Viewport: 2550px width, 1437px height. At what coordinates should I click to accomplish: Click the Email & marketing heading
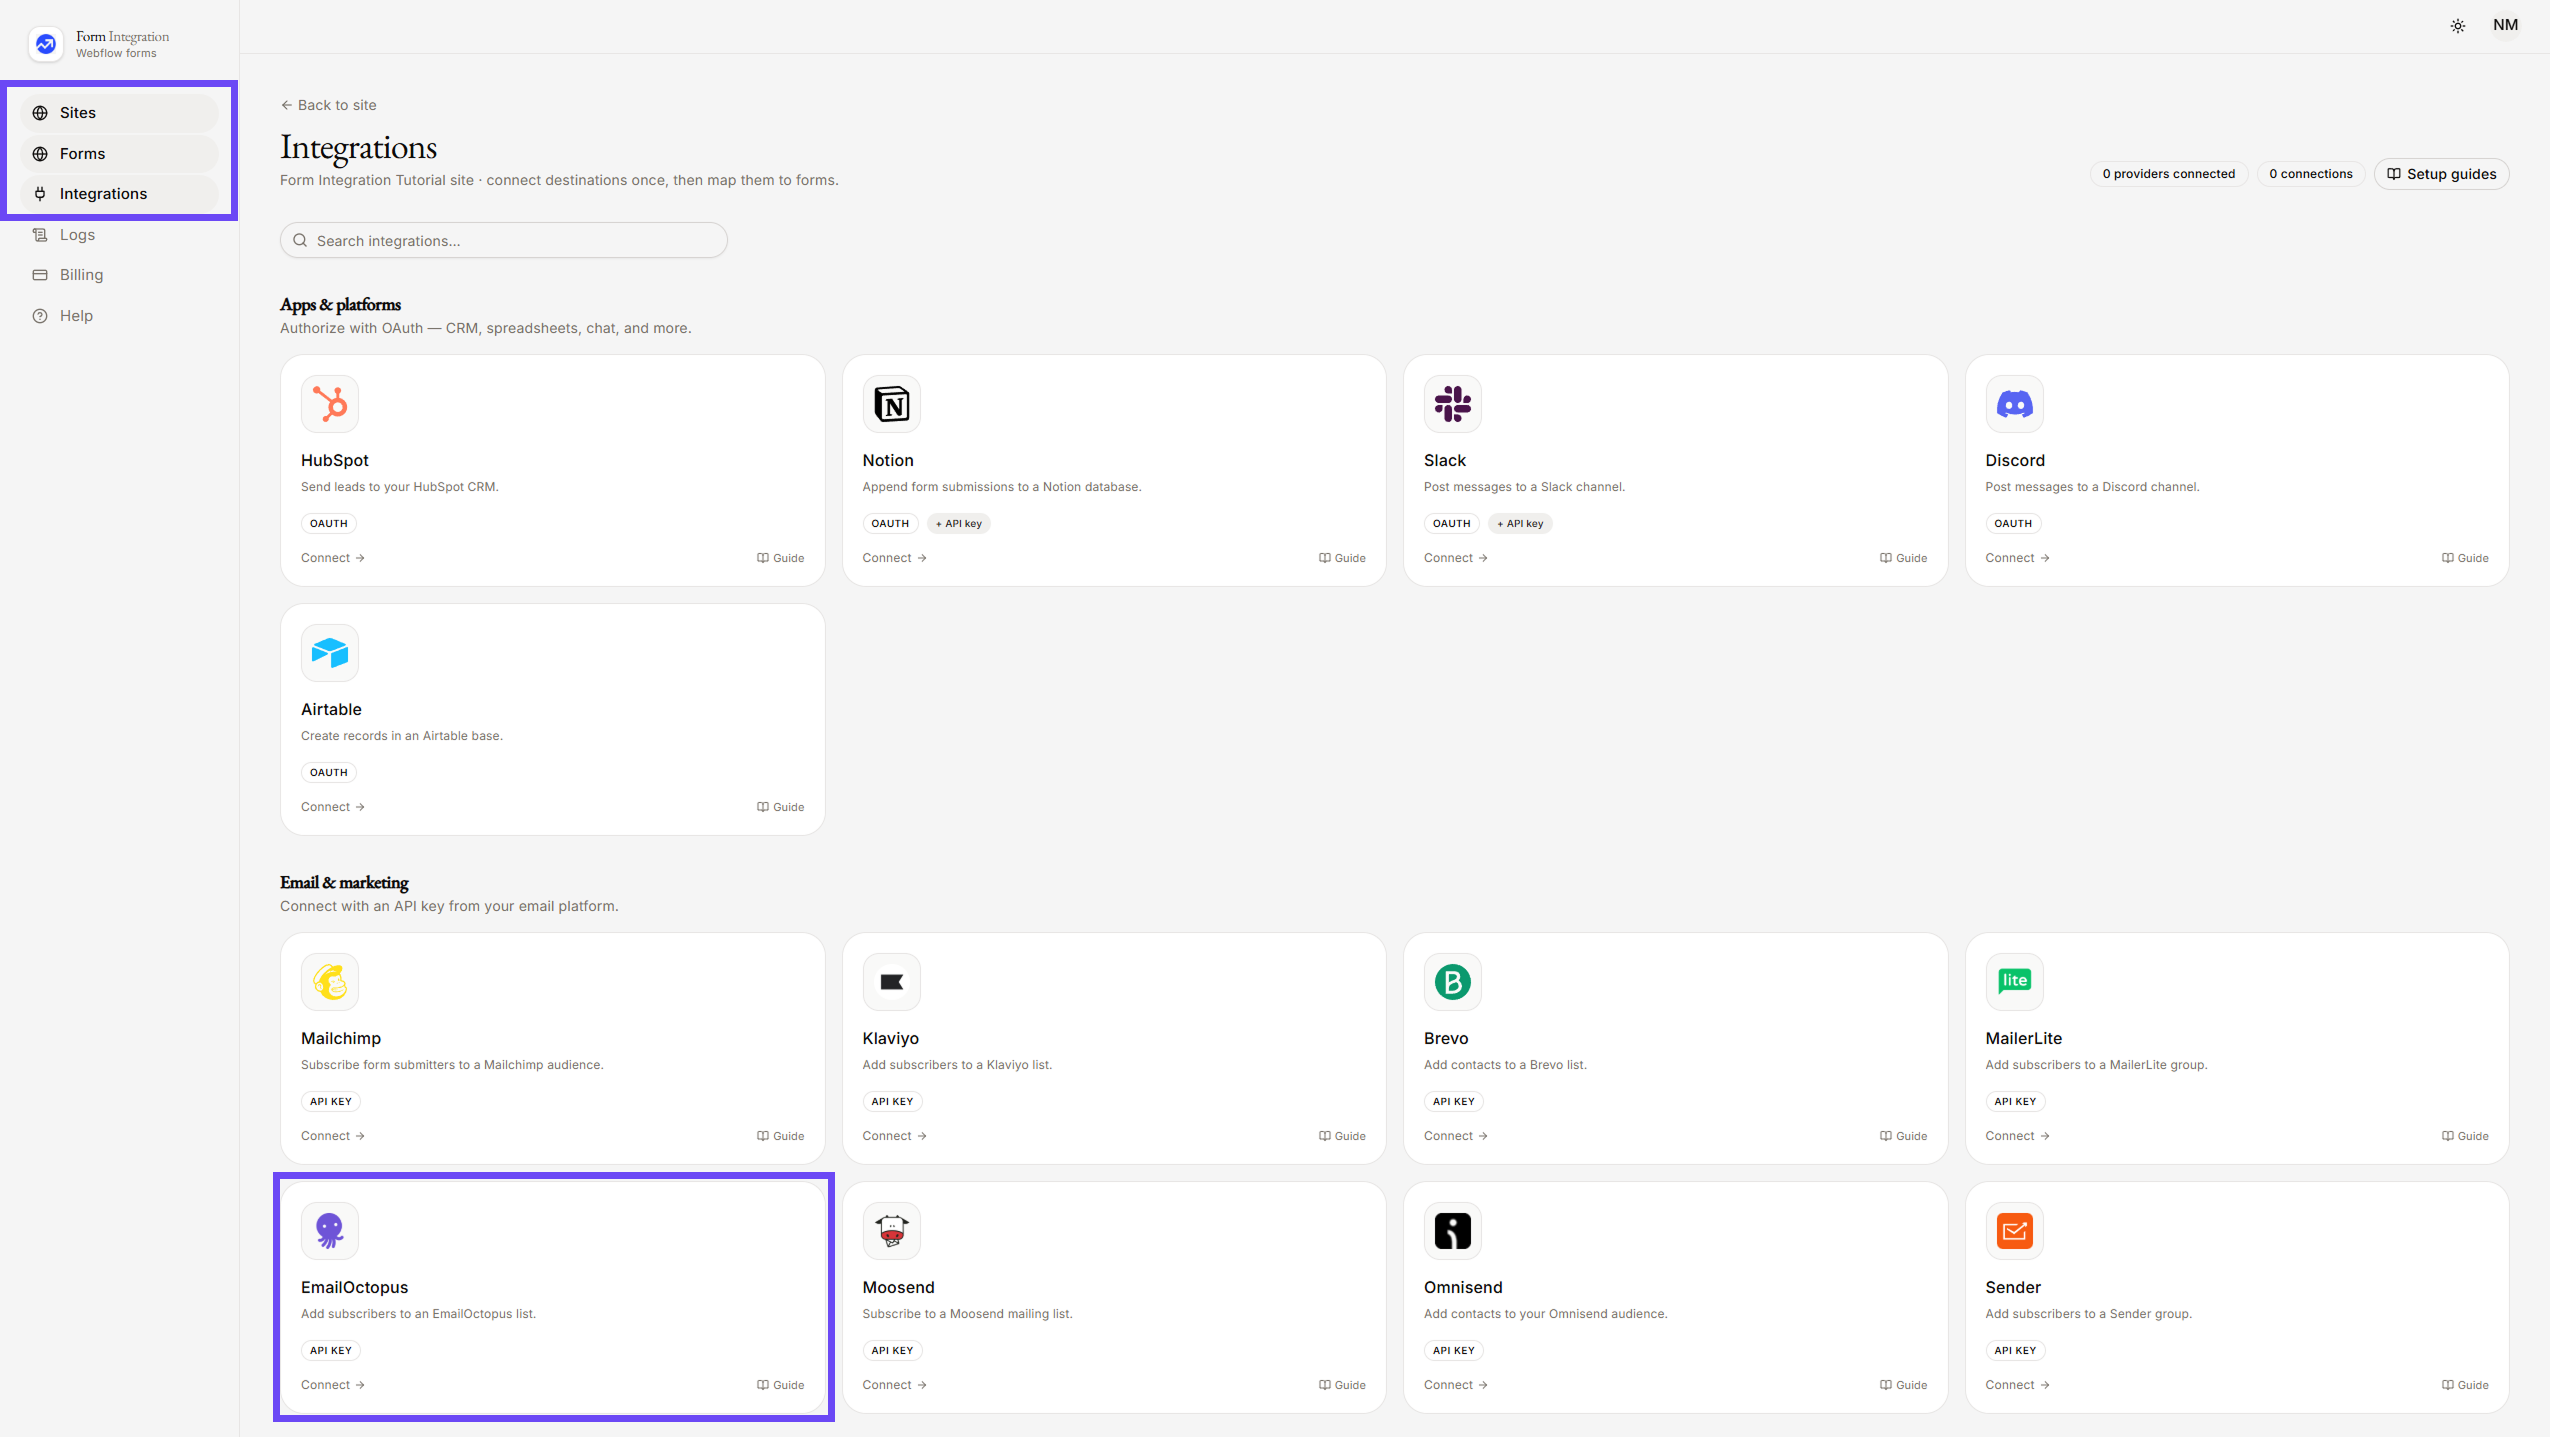[x=344, y=882]
